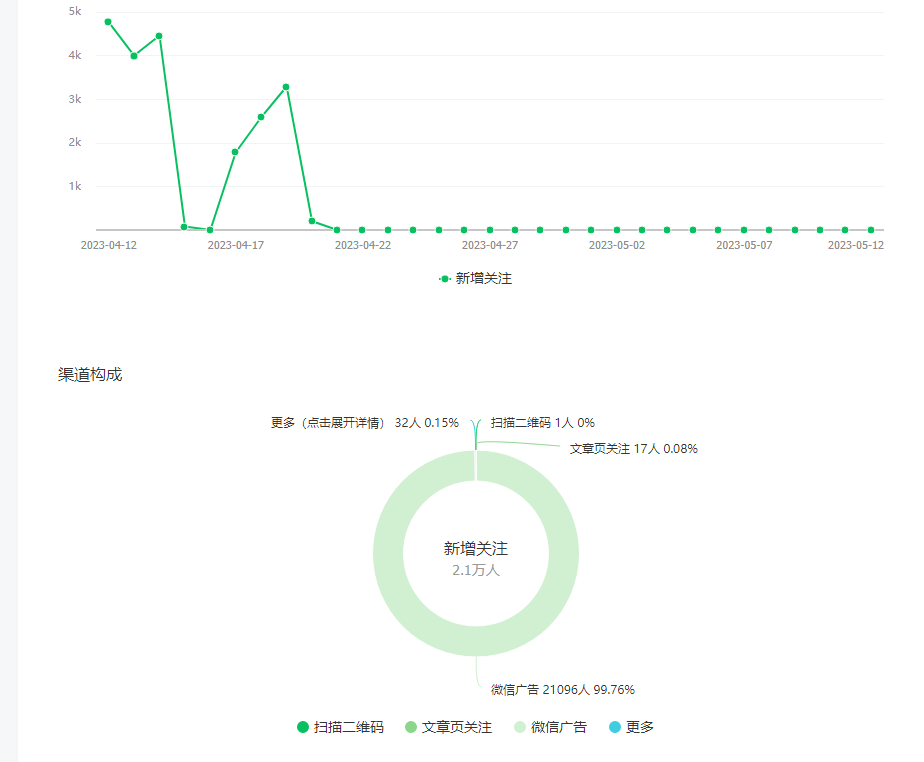
Task: Toggle 文章页关注 legend item
Action: tap(448, 727)
